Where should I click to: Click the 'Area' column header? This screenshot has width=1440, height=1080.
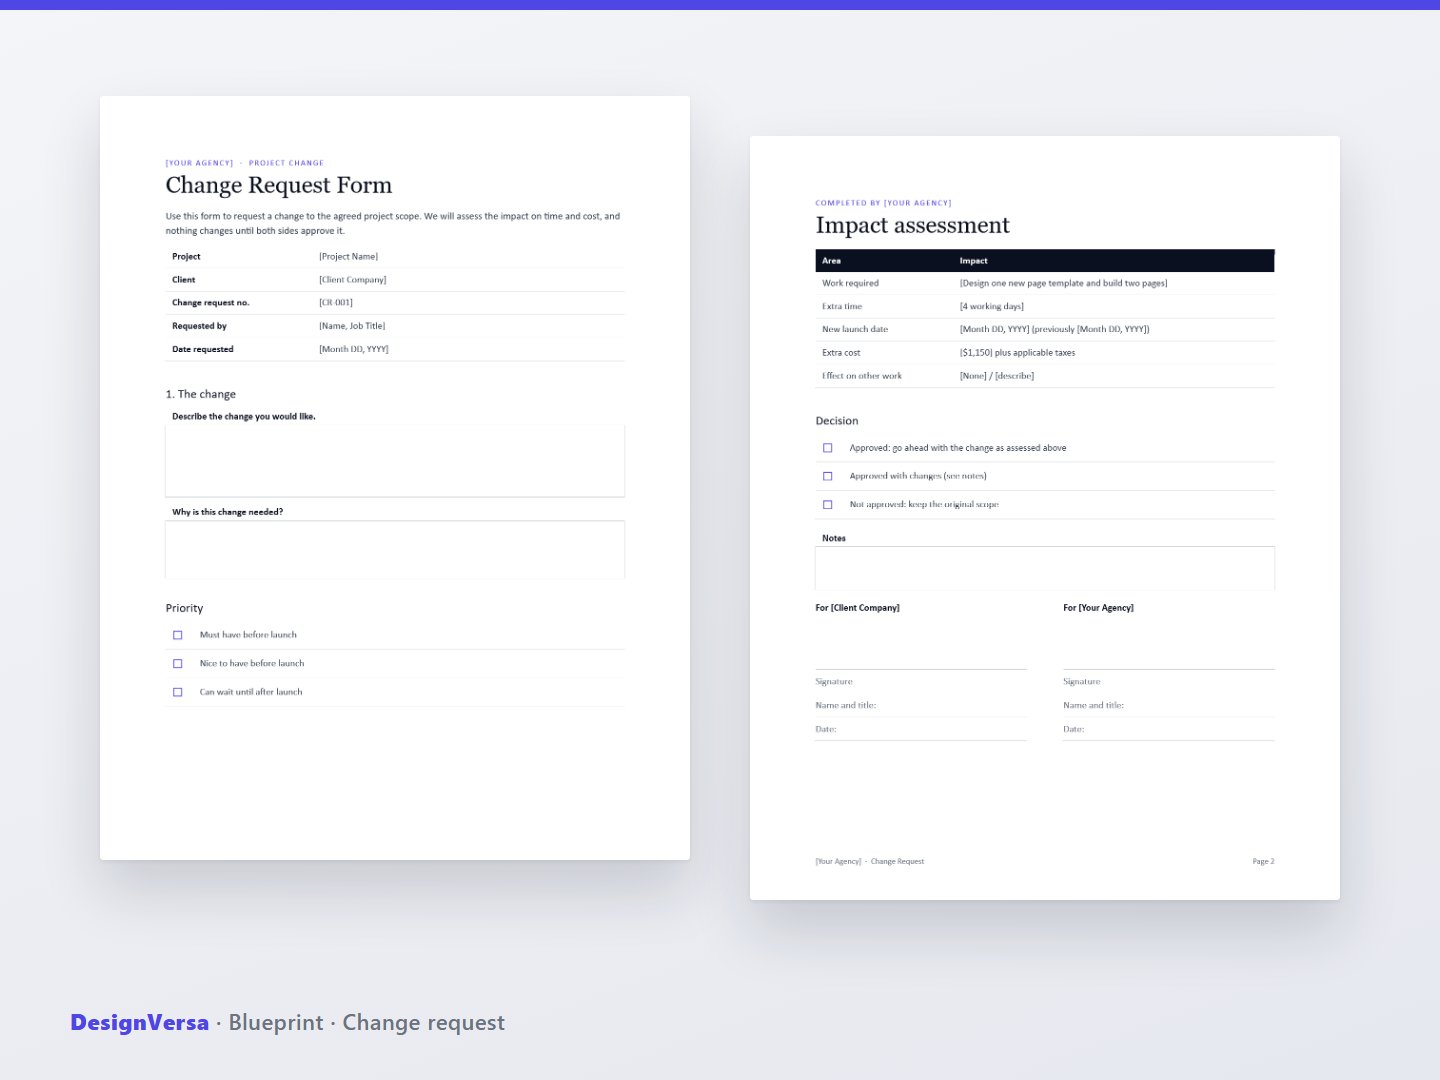[x=831, y=261]
